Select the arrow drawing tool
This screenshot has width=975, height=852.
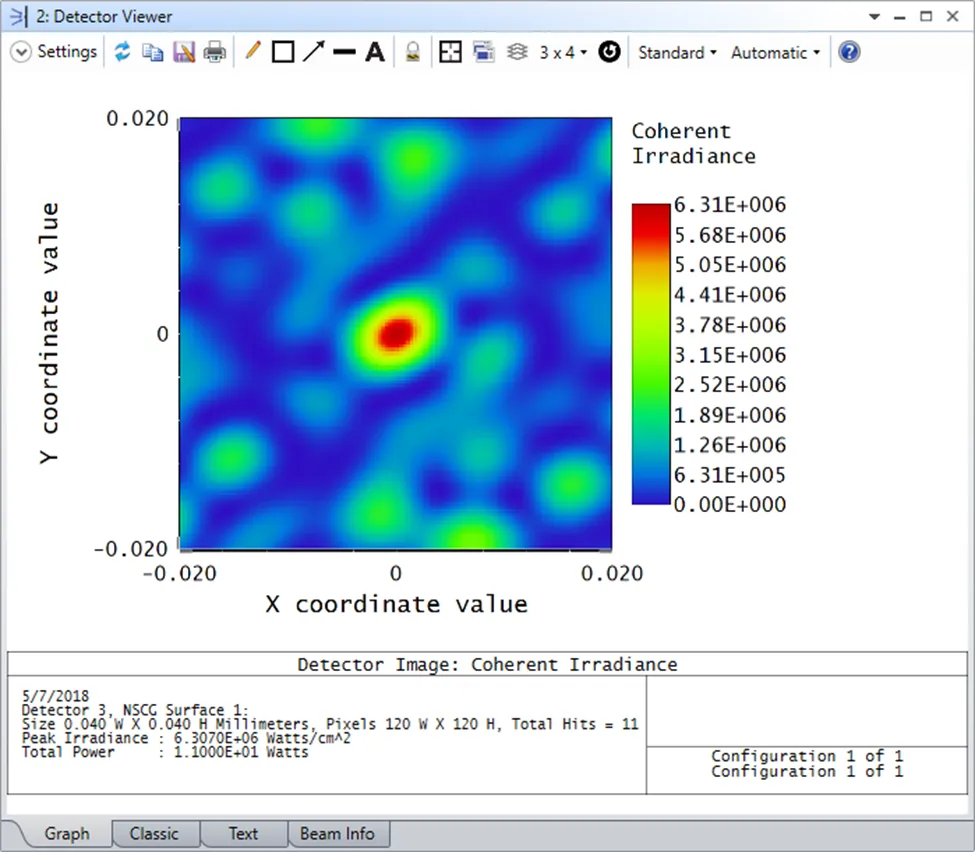[x=313, y=52]
